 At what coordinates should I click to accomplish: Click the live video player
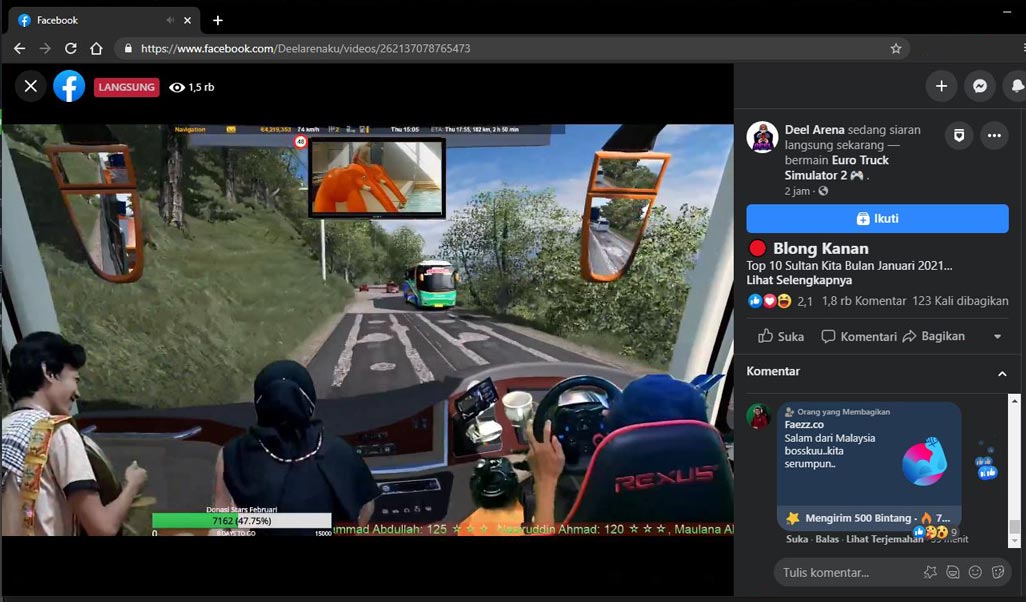click(x=367, y=330)
